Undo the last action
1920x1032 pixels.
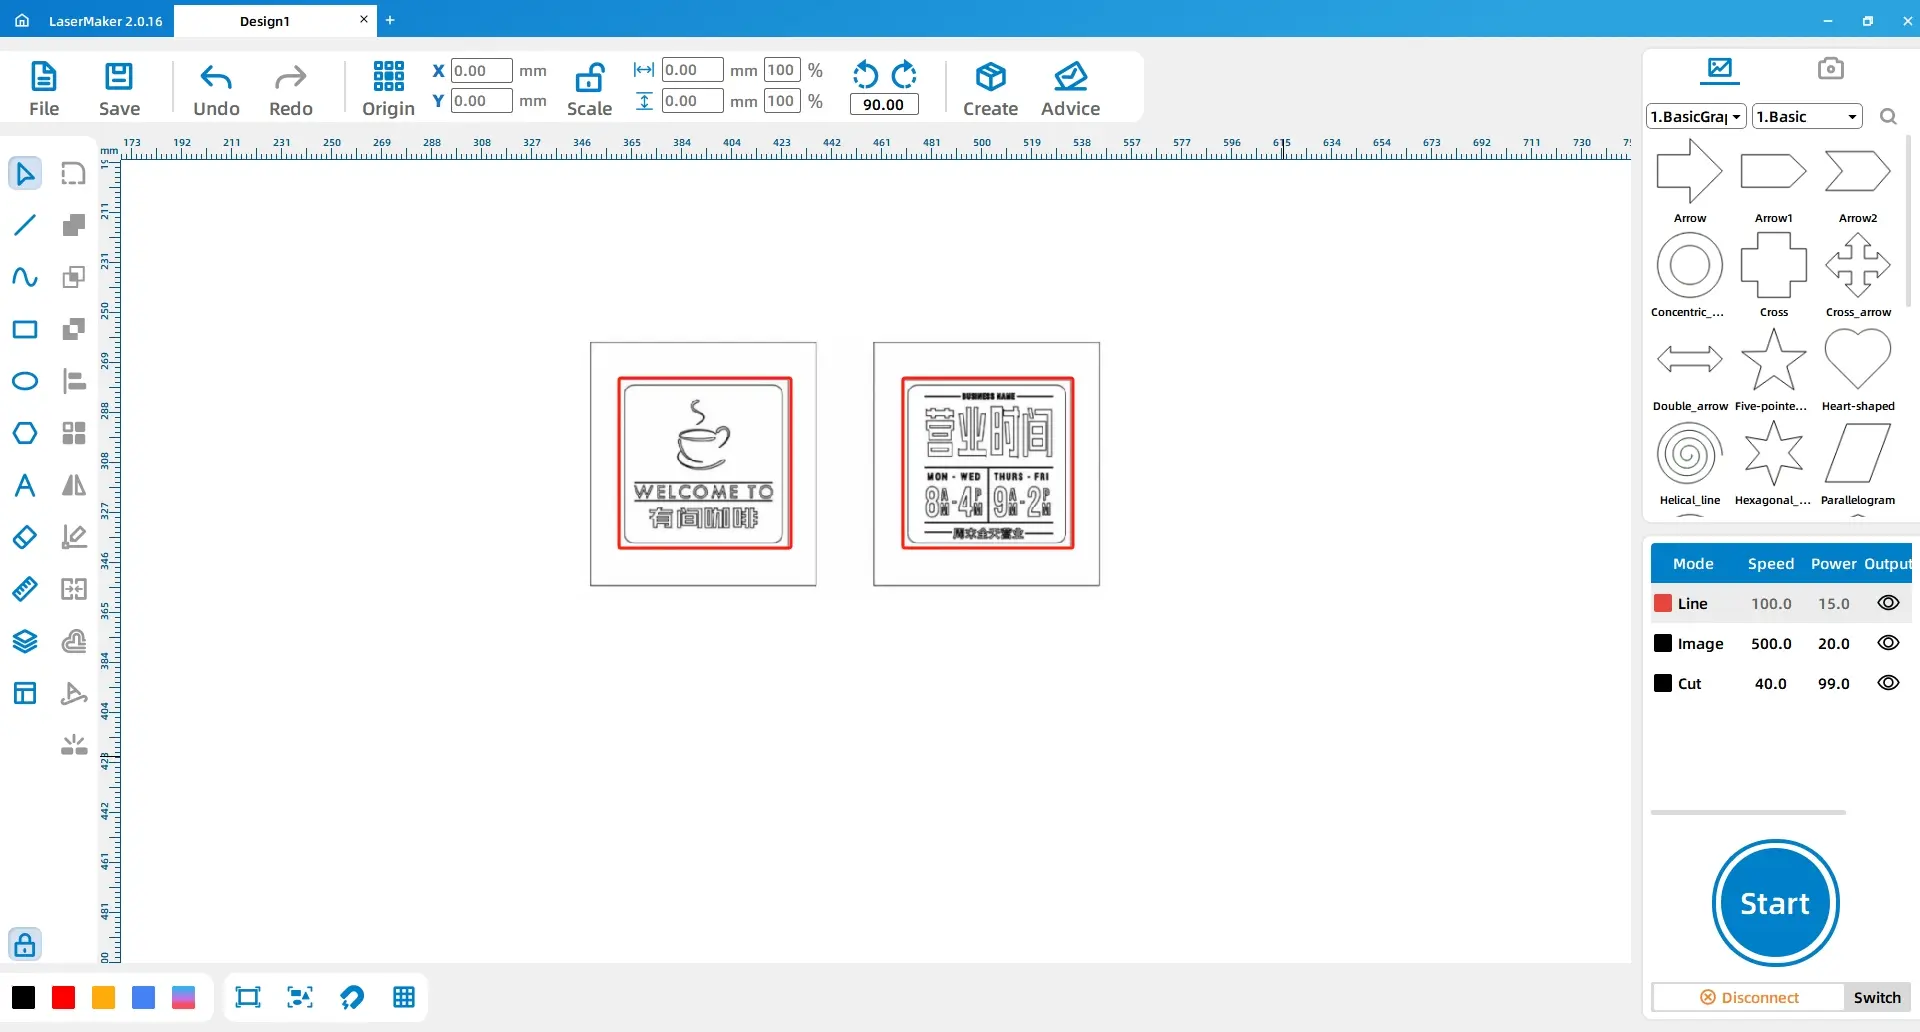pyautogui.click(x=216, y=90)
